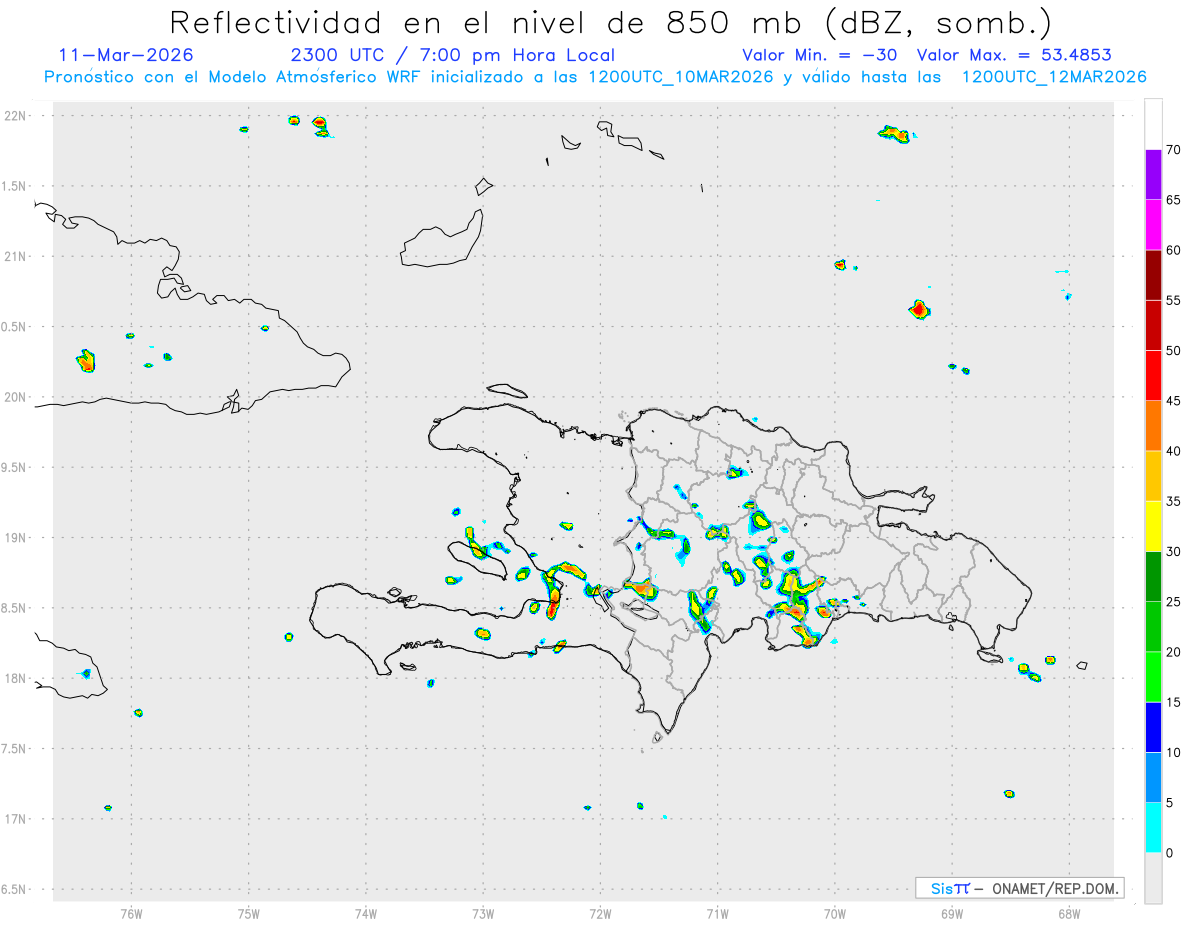Click the date '11-Mar-2026'

pos(126,55)
